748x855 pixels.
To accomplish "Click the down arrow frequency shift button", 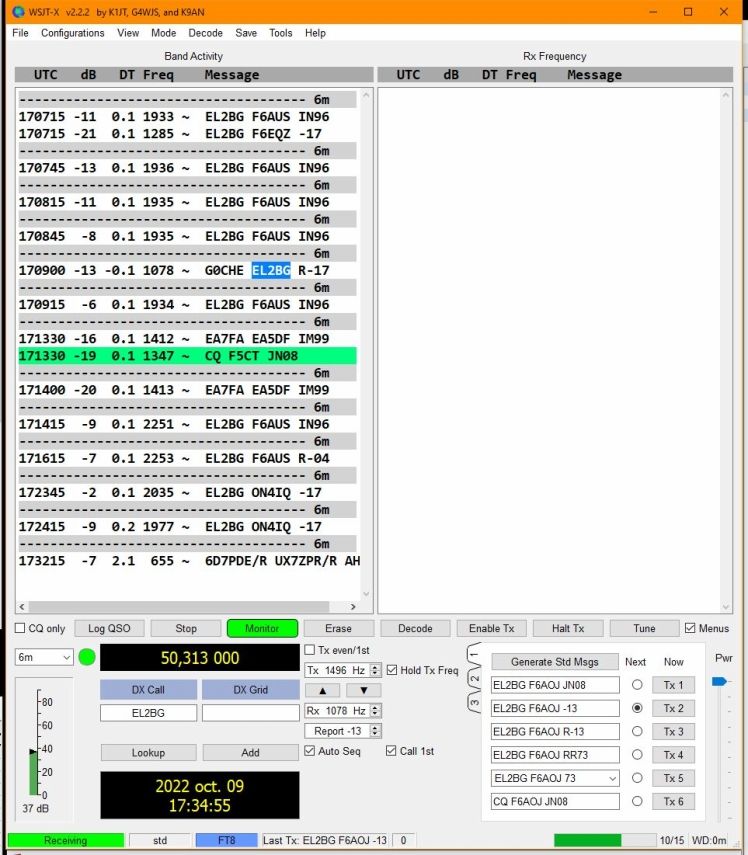I will pyautogui.click(x=363, y=691).
